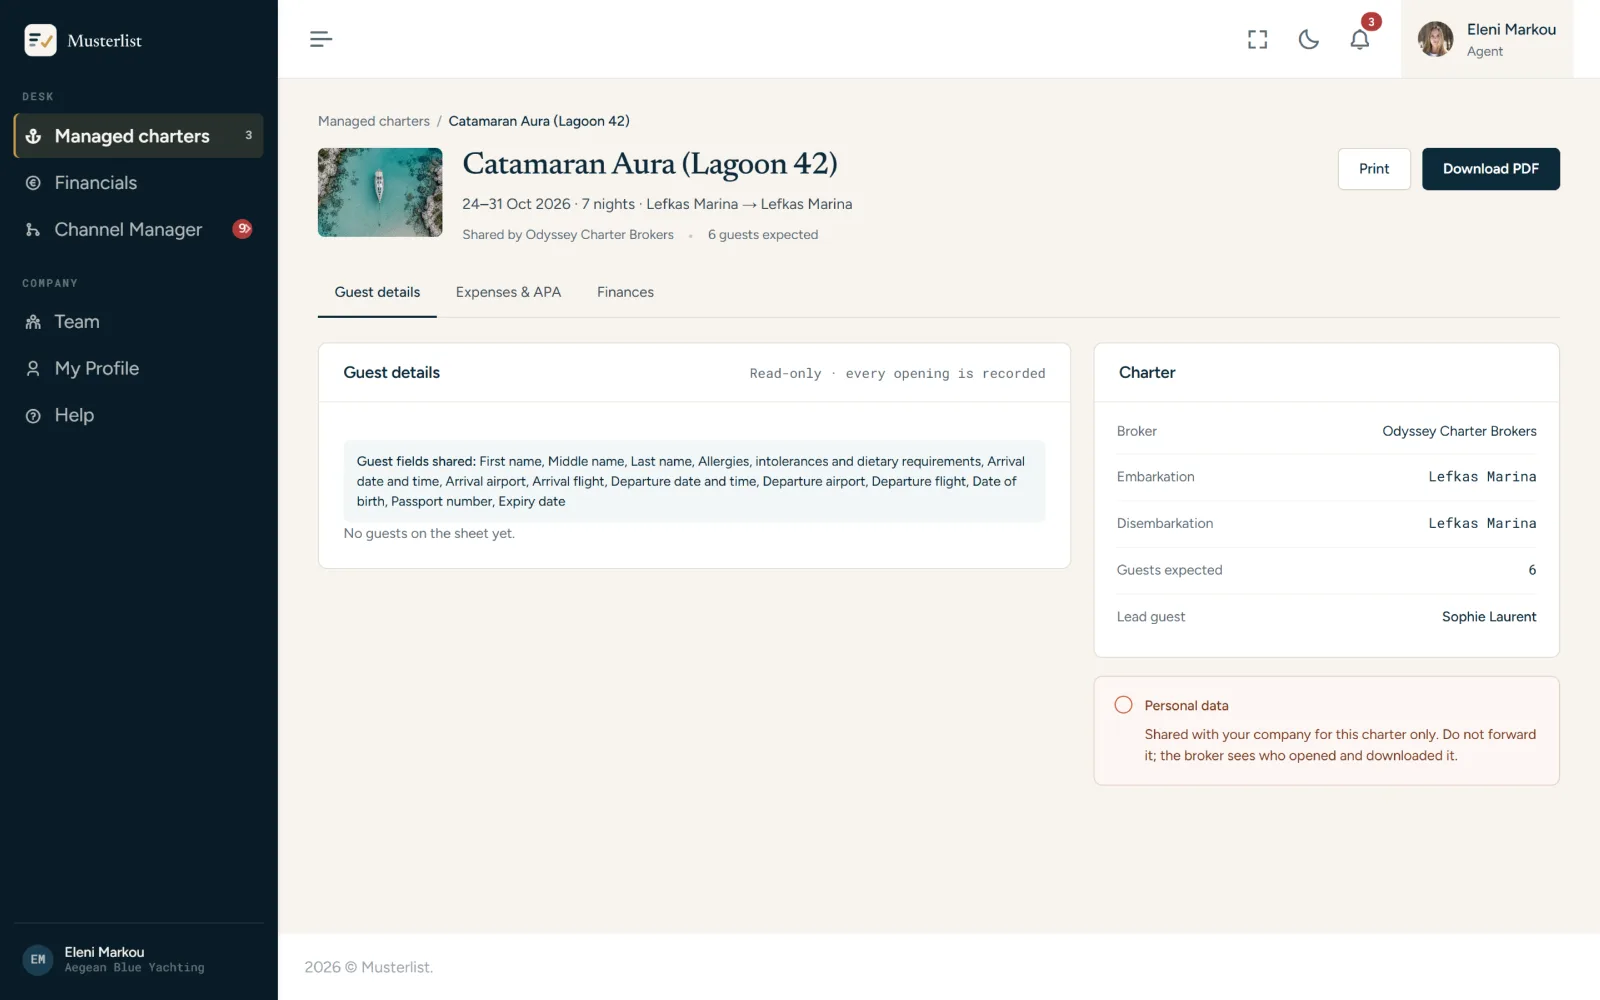Open the Eleni Markou Agent account menu
1600x1000 pixels.
pos(1486,39)
